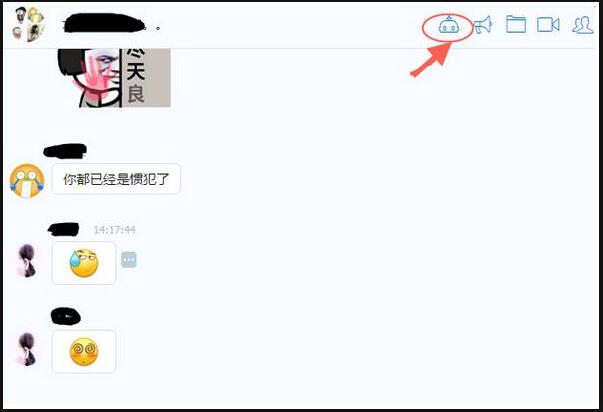Click the avatar beside the sweating emoji message
The width and height of the screenshot is (603, 412).
(27, 261)
